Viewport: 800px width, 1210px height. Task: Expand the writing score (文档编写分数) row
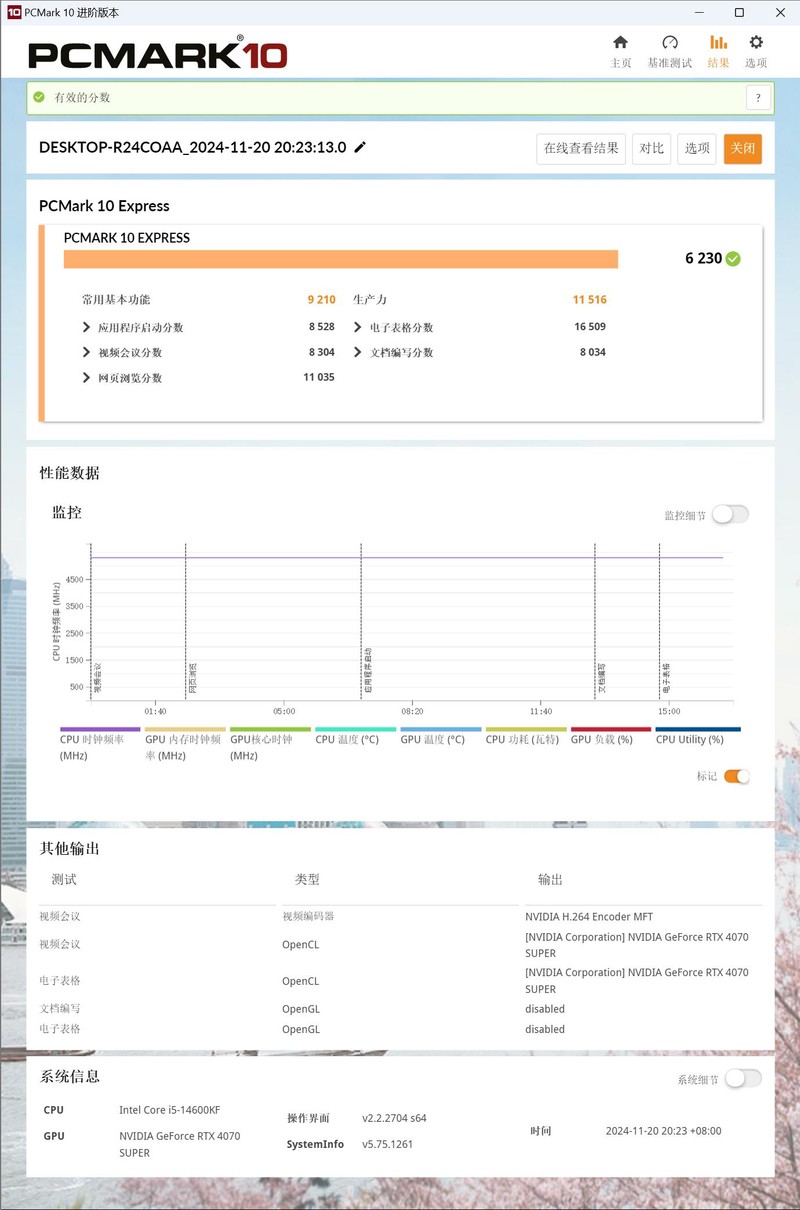click(358, 352)
